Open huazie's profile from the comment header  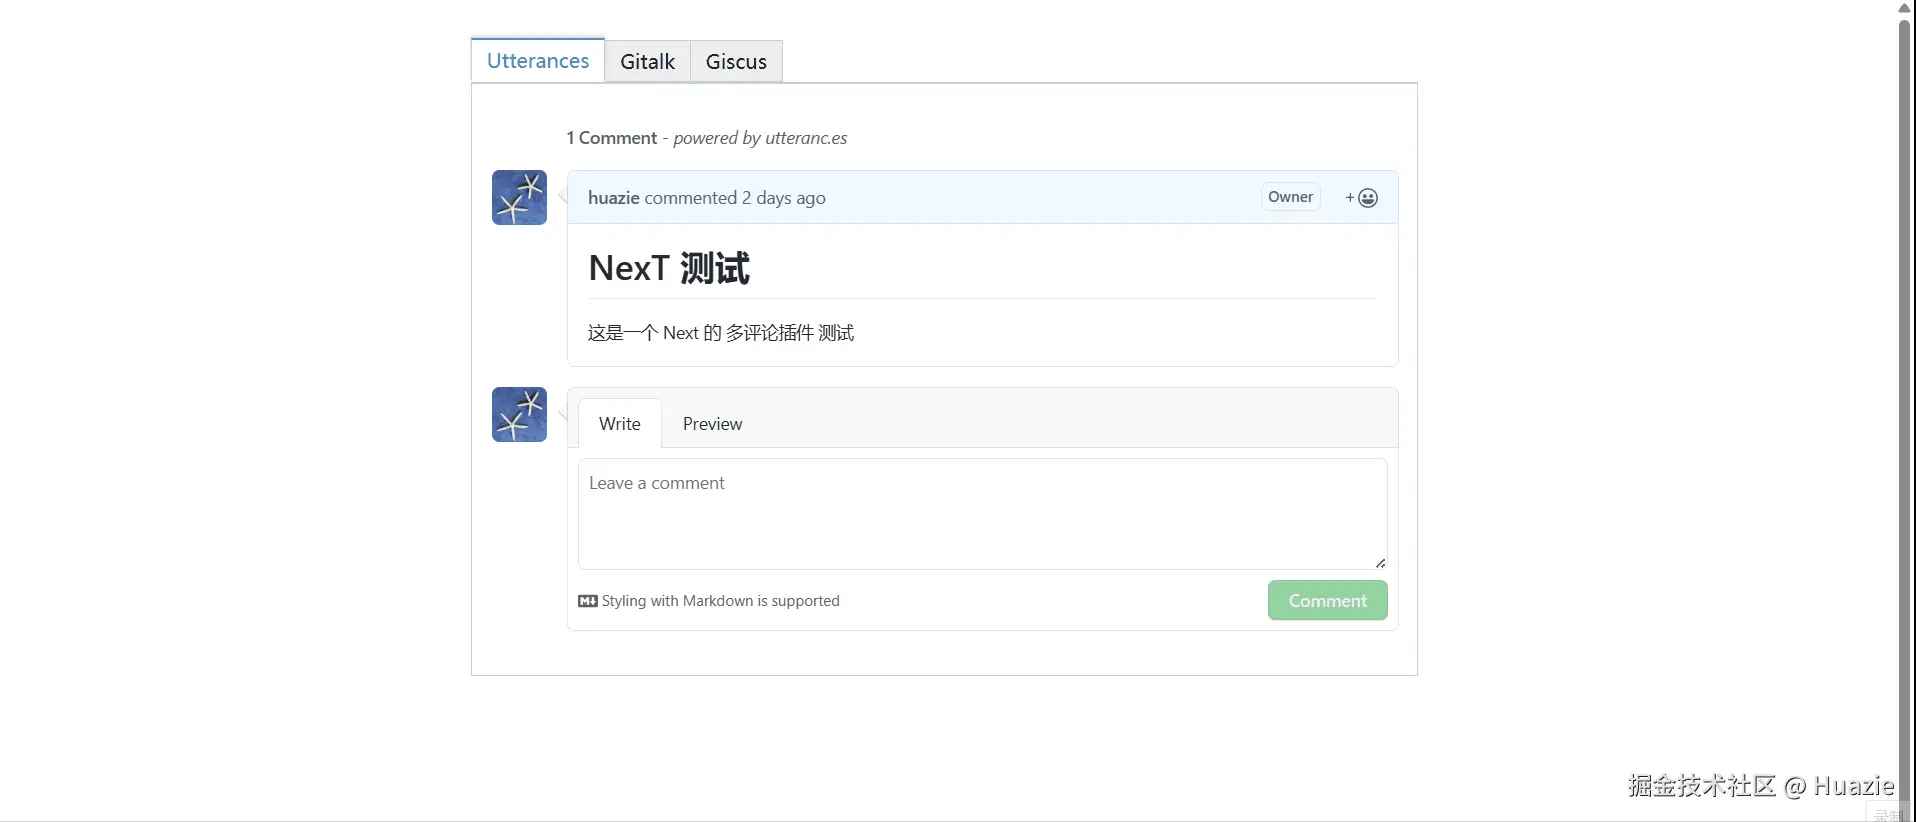(613, 198)
